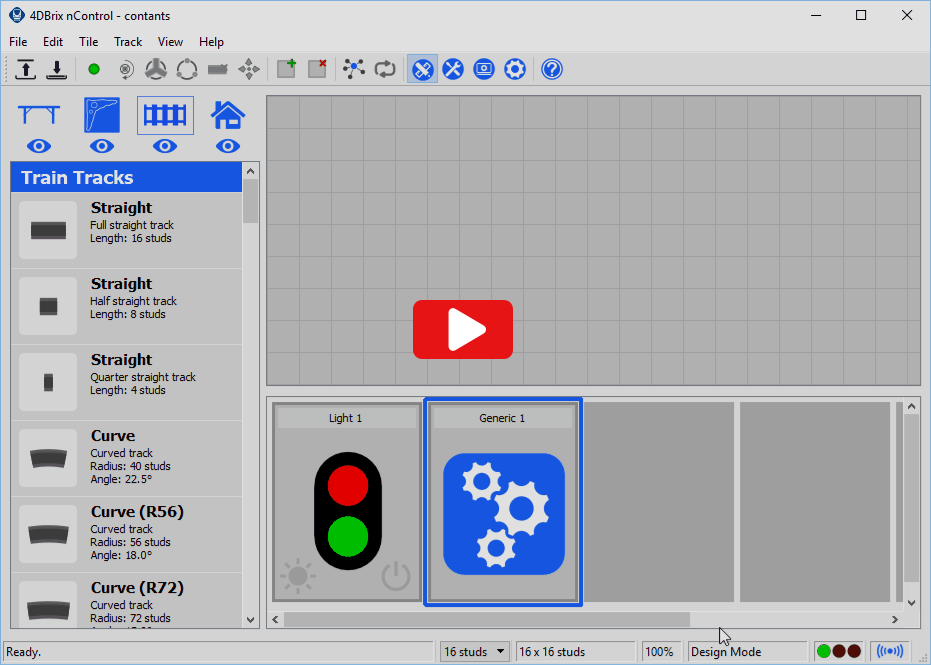Click the 100% zoom status field
Screen dimensions: 931x665
coord(660,651)
